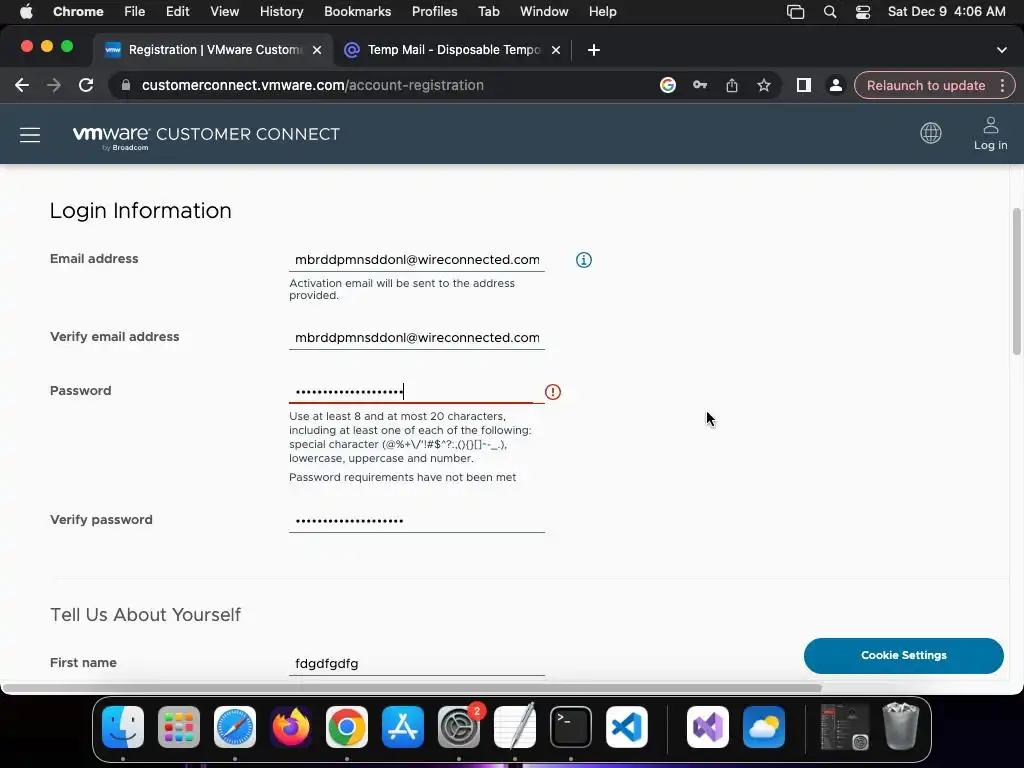
Task: Toggle the Chrome side panel icon
Action: pyautogui.click(x=803, y=86)
